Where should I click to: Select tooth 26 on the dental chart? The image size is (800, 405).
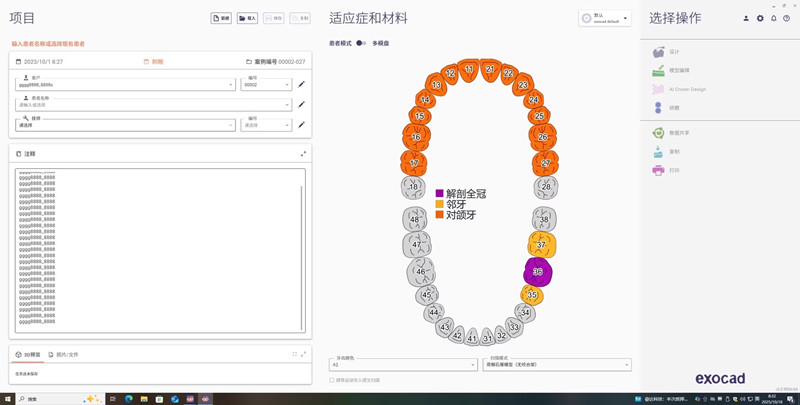point(543,137)
